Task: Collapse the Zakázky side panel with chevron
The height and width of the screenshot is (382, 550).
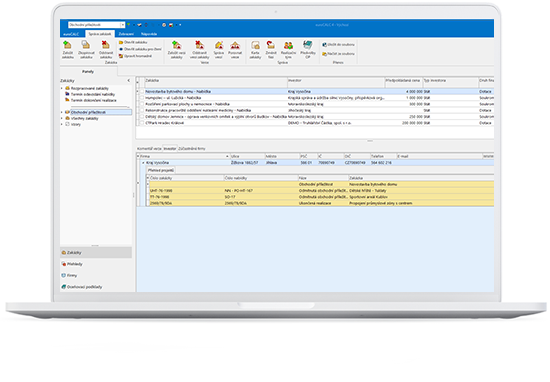Action: 128,81
